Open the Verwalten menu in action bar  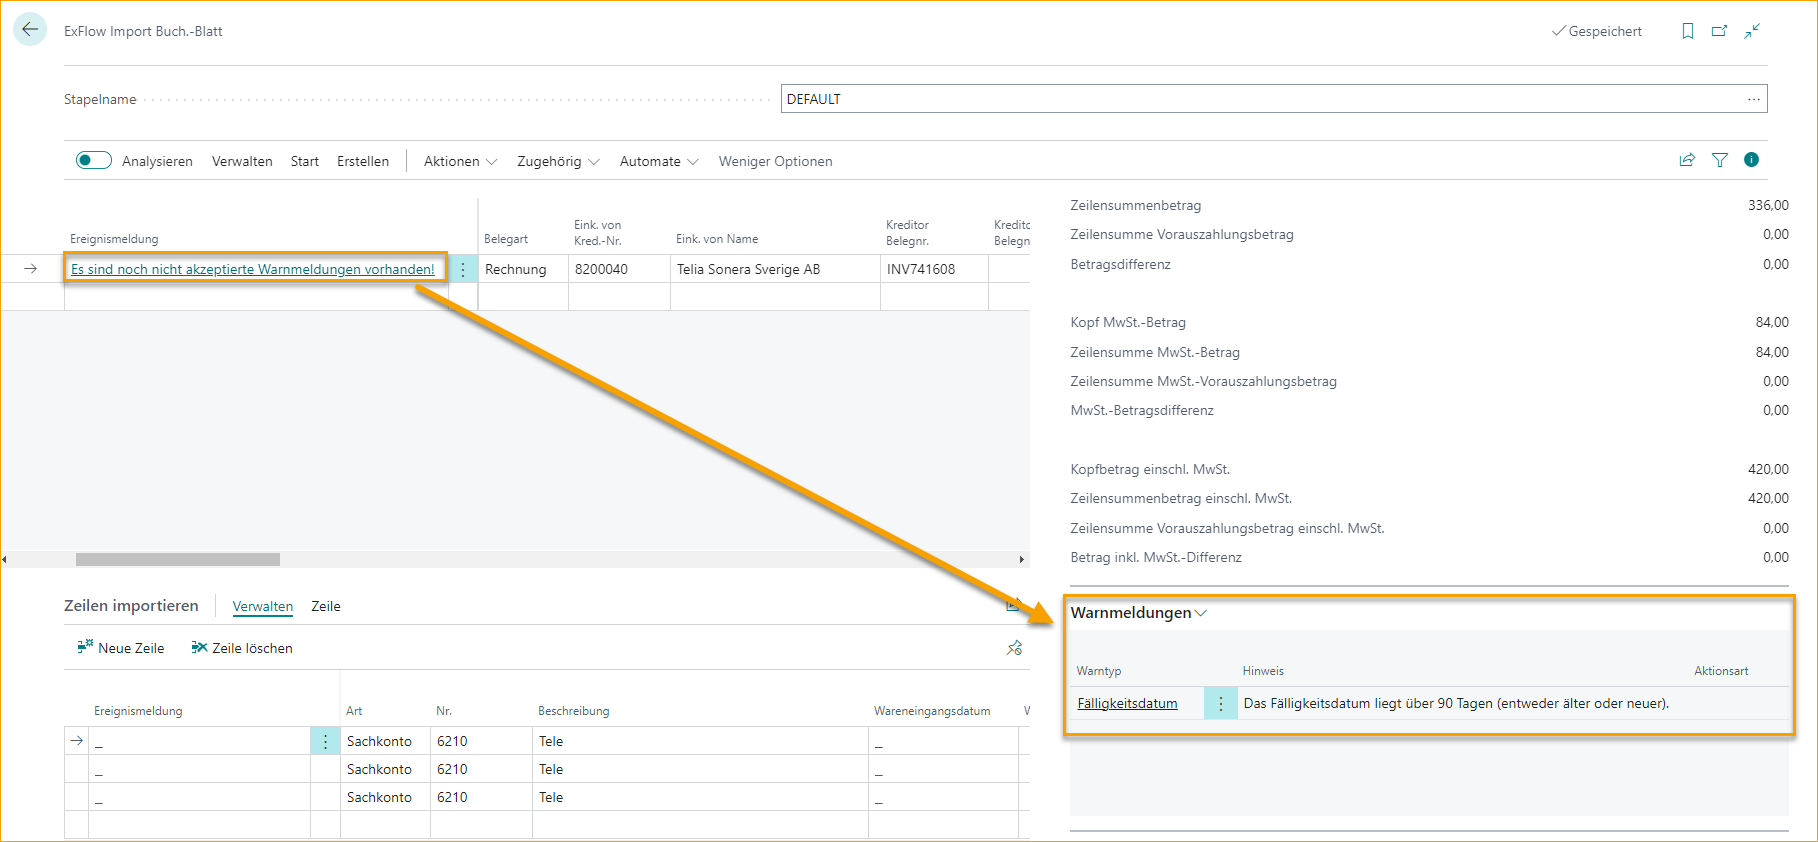click(x=242, y=161)
